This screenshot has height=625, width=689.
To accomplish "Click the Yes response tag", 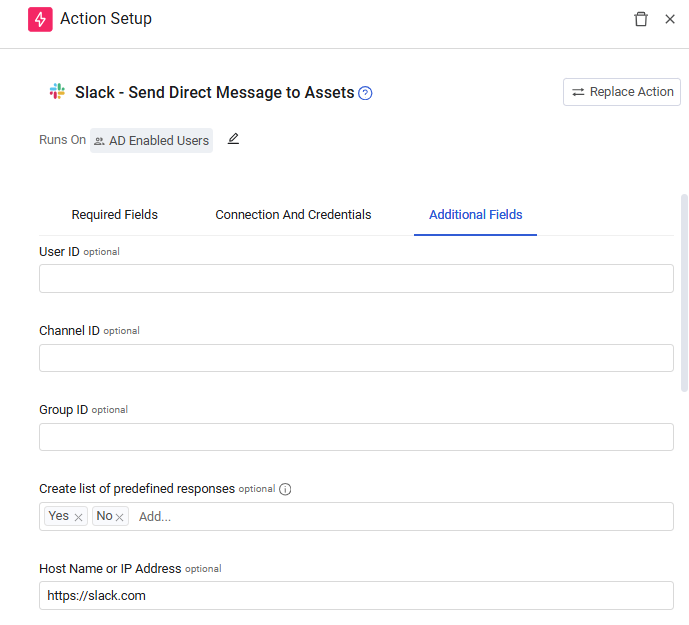I will (x=65, y=516).
